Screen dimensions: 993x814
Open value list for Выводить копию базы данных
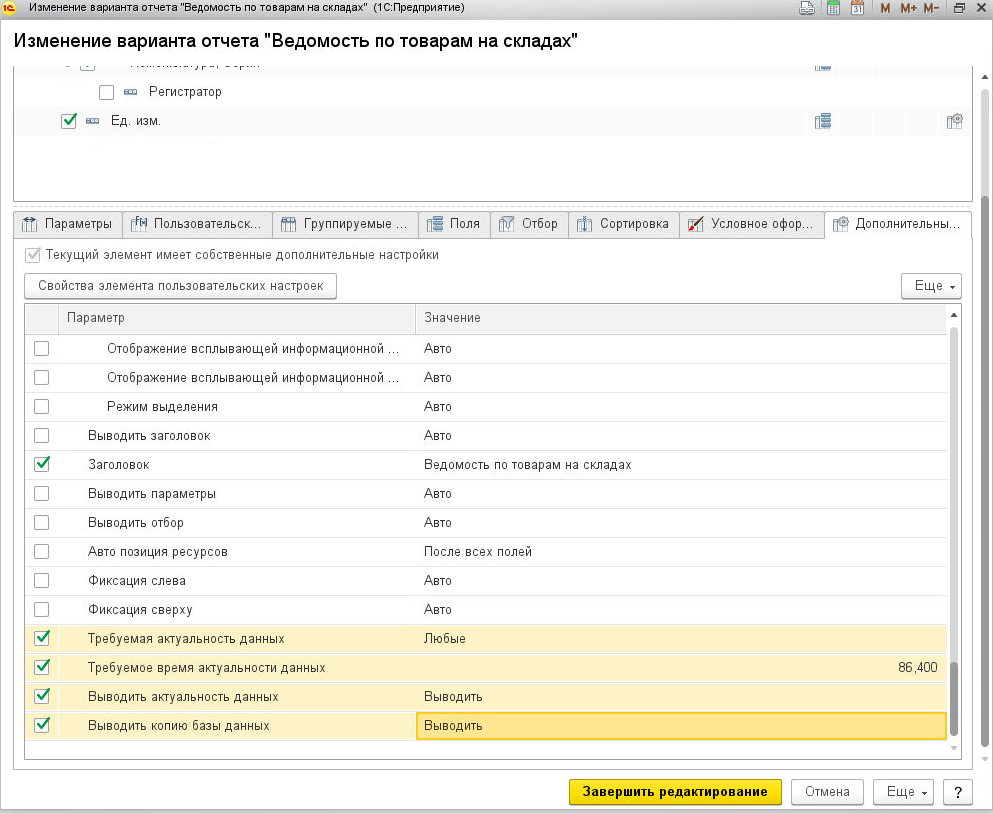pos(680,725)
